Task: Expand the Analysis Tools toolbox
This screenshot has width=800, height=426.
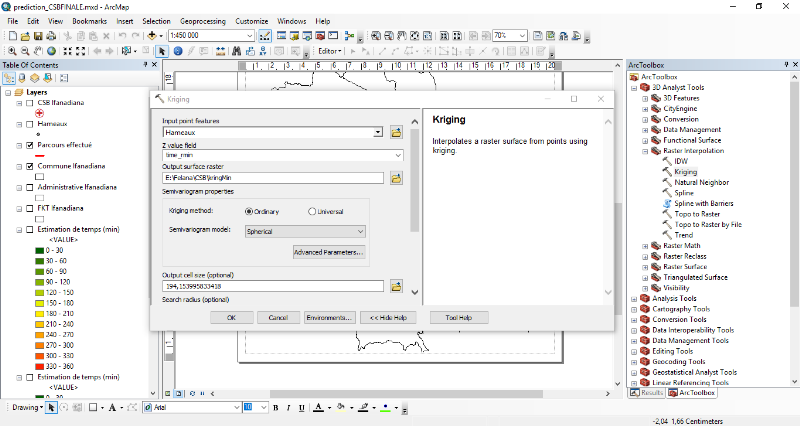Action: [x=634, y=298]
